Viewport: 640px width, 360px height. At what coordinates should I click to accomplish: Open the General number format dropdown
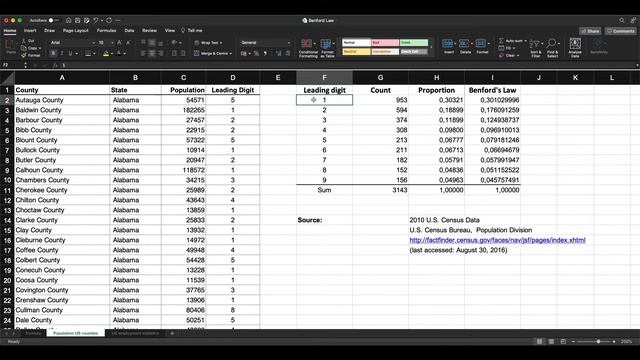[265, 42]
